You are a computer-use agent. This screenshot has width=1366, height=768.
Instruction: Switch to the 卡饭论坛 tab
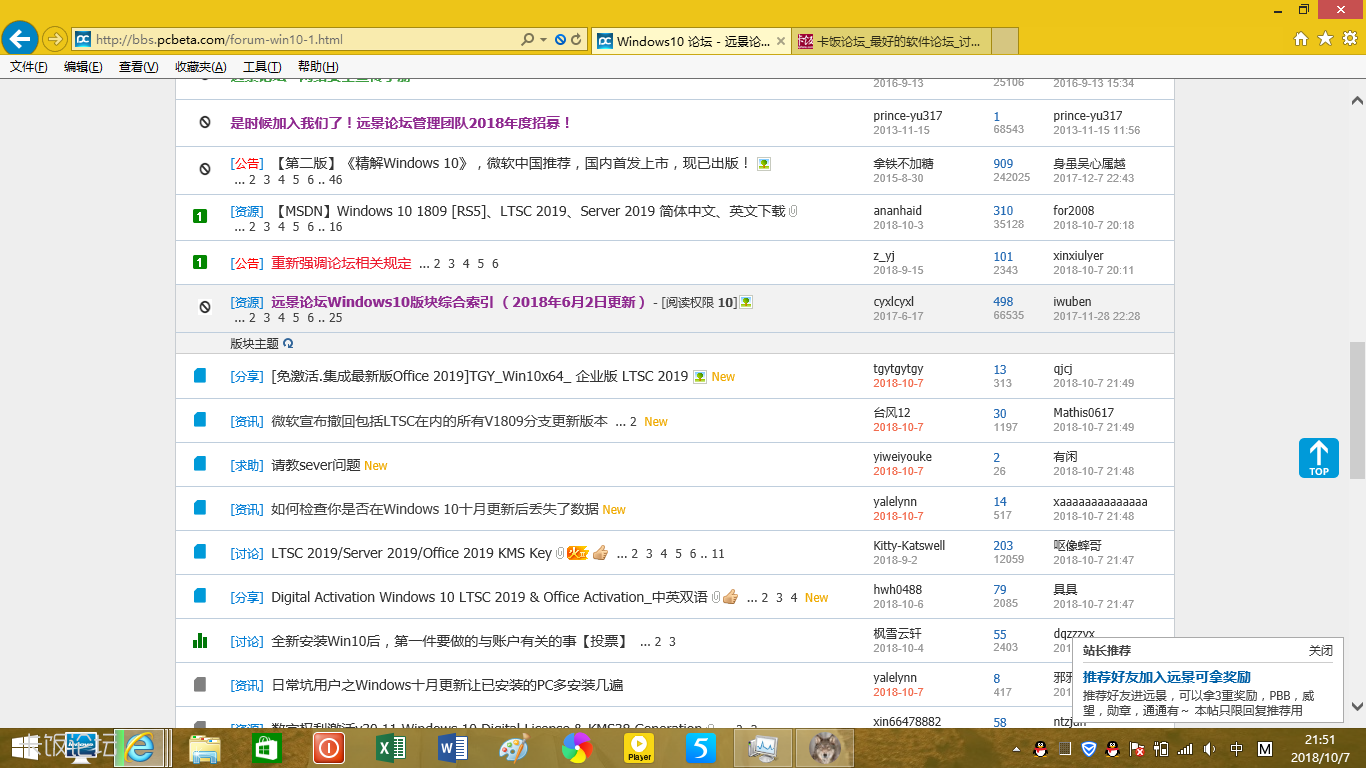[x=891, y=41]
